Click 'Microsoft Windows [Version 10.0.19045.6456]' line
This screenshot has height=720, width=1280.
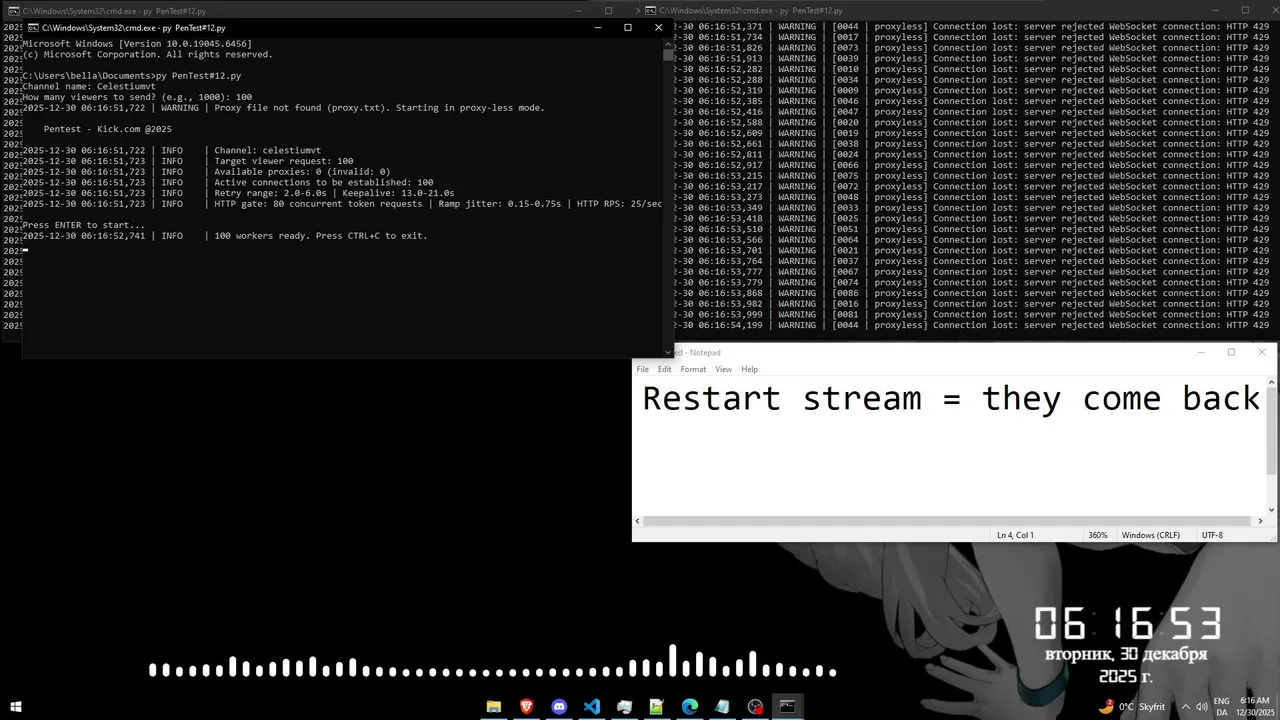tap(137, 44)
